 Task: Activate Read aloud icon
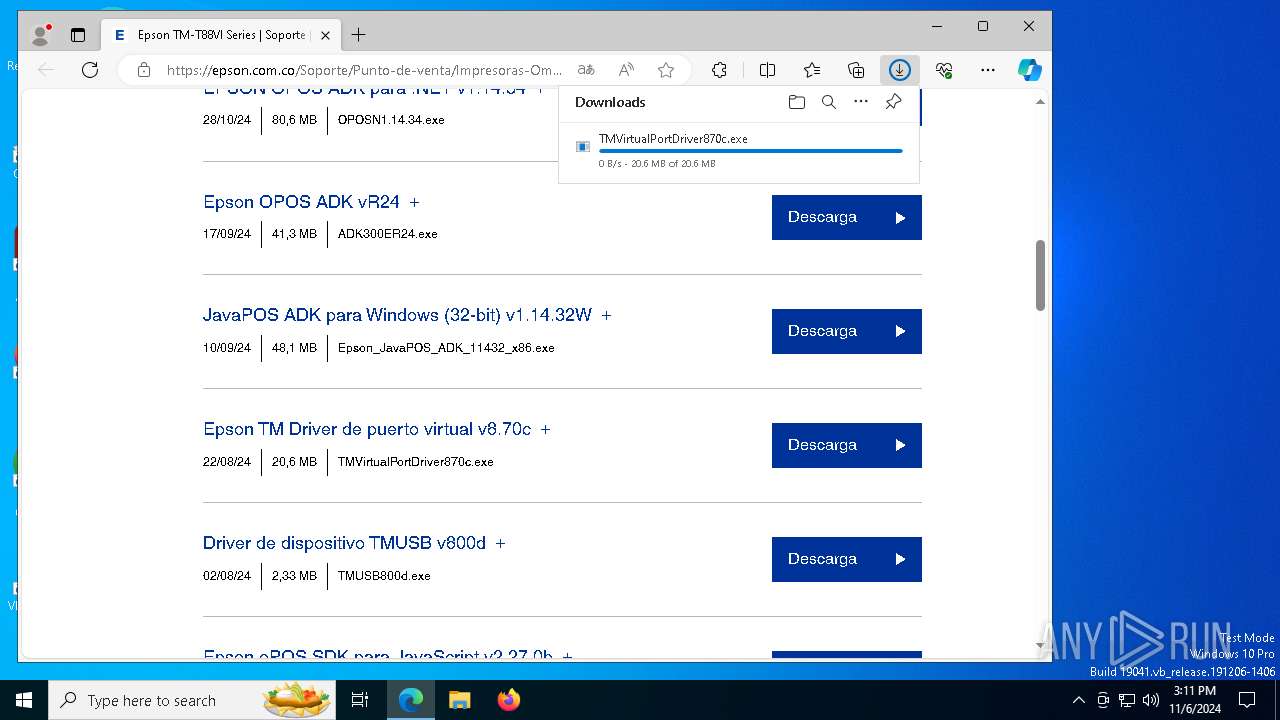click(626, 70)
